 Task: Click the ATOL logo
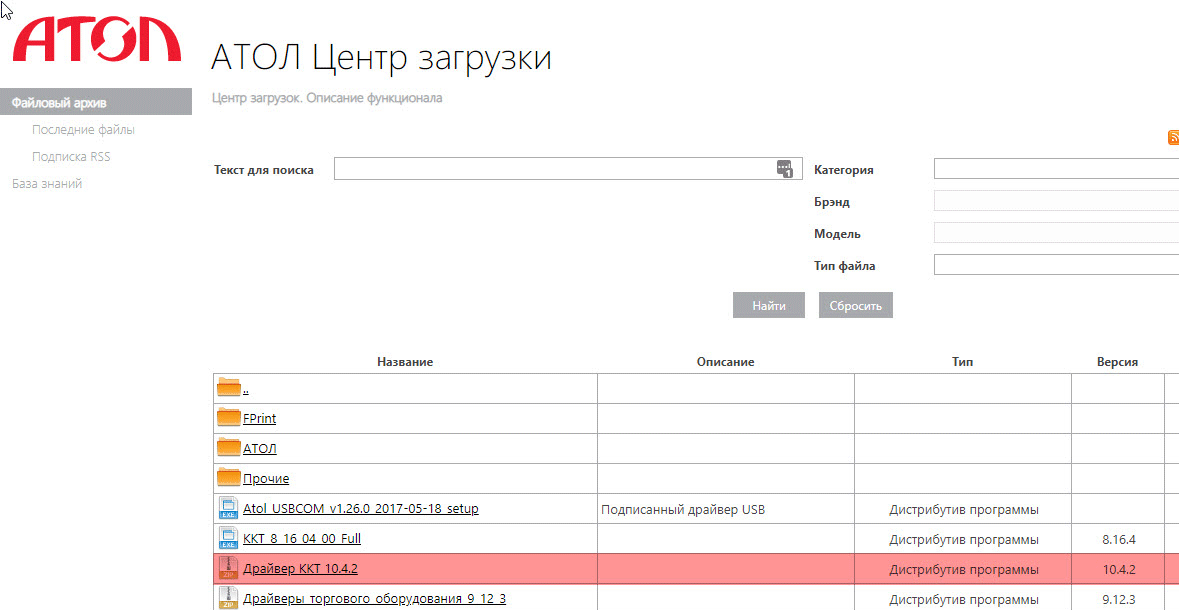(x=96, y=40)
